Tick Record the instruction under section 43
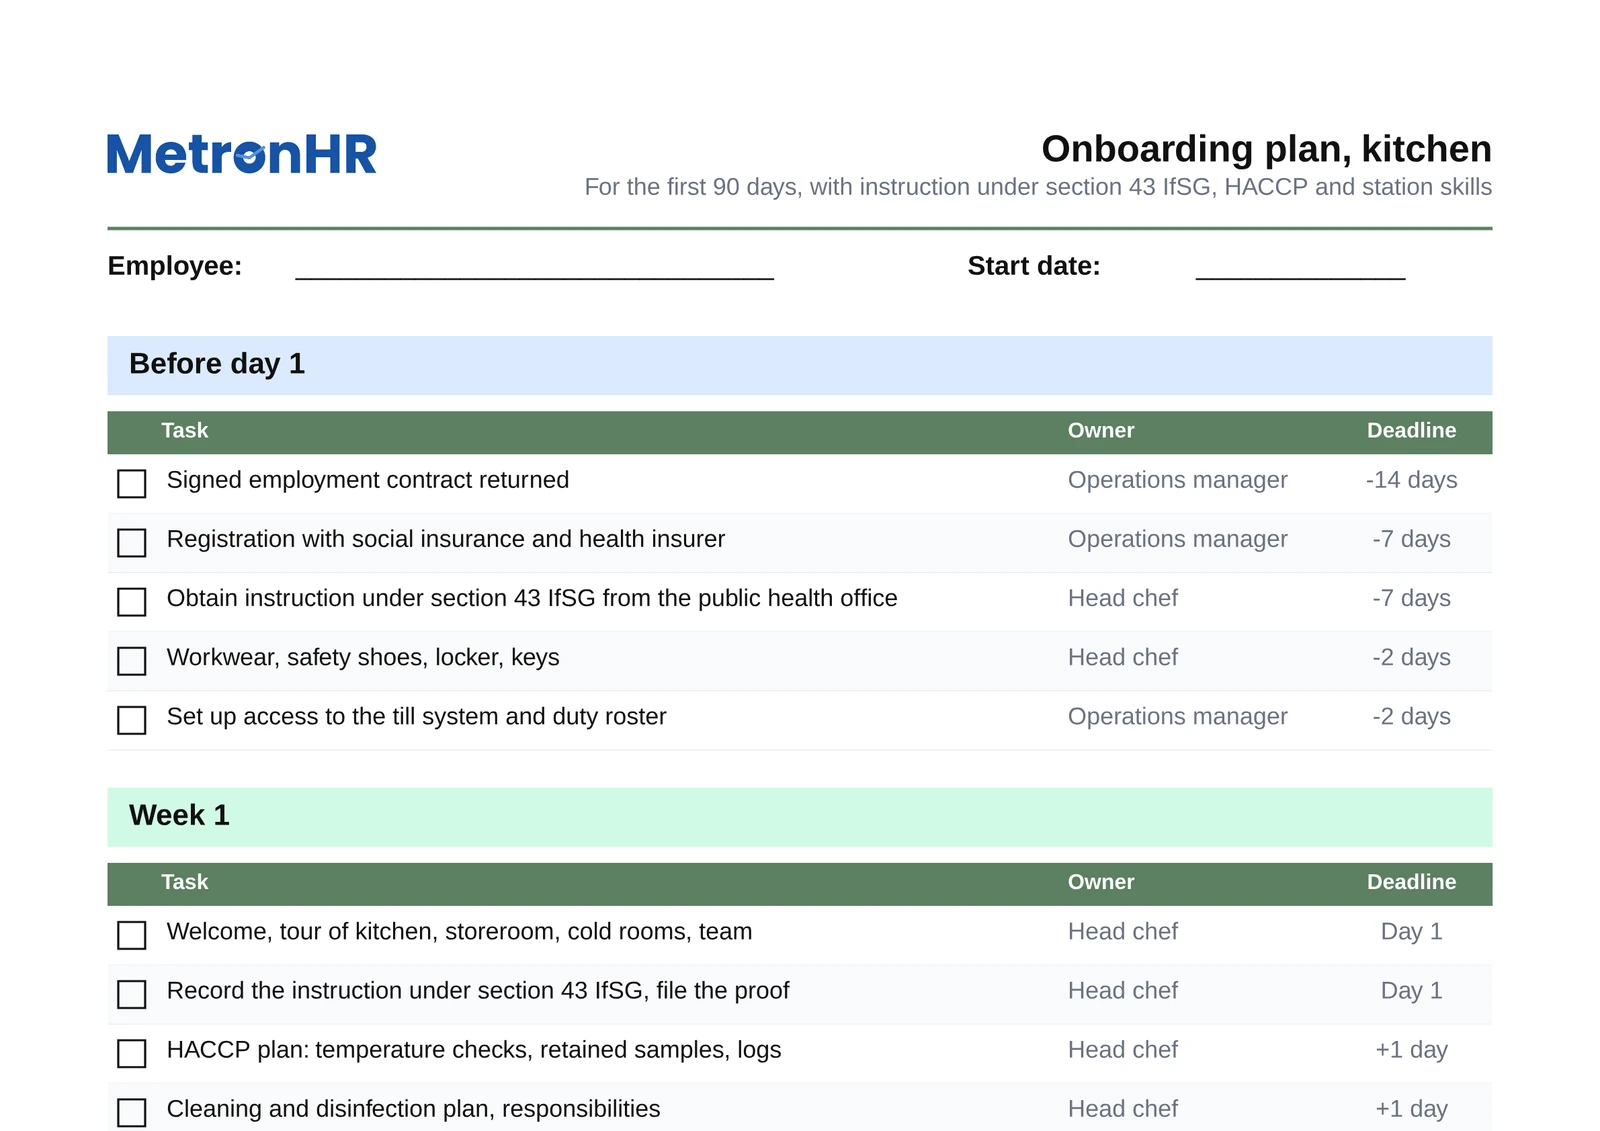1600x1131 pixels. [132, 994]
